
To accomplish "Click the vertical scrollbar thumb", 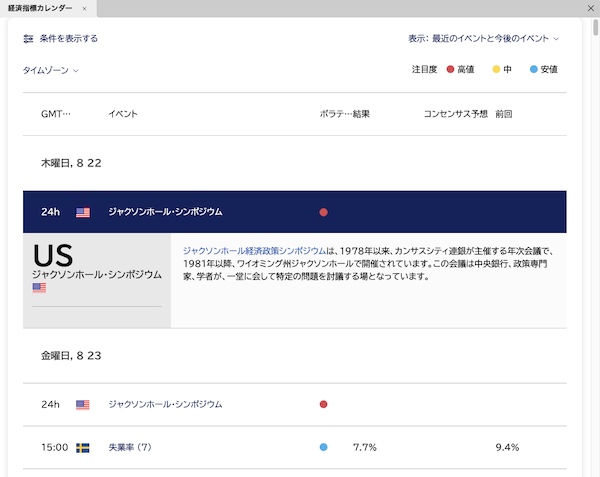I will click(595, 28).
